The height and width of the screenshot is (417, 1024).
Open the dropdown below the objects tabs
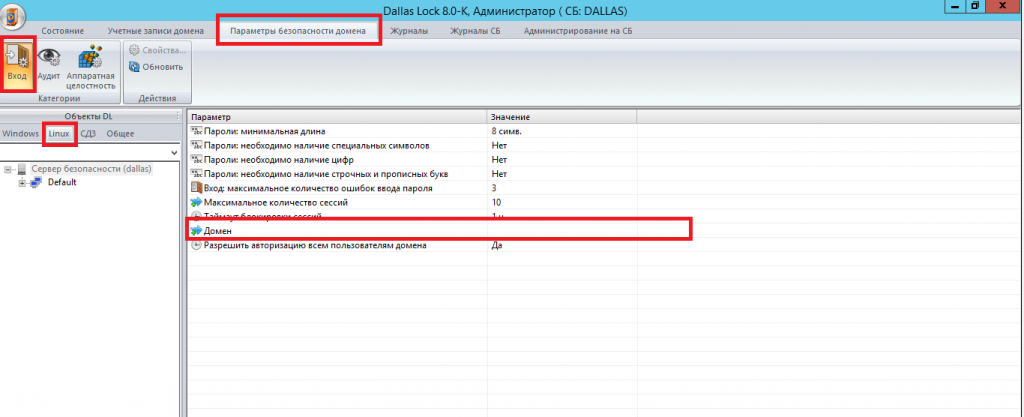[174, 152]
